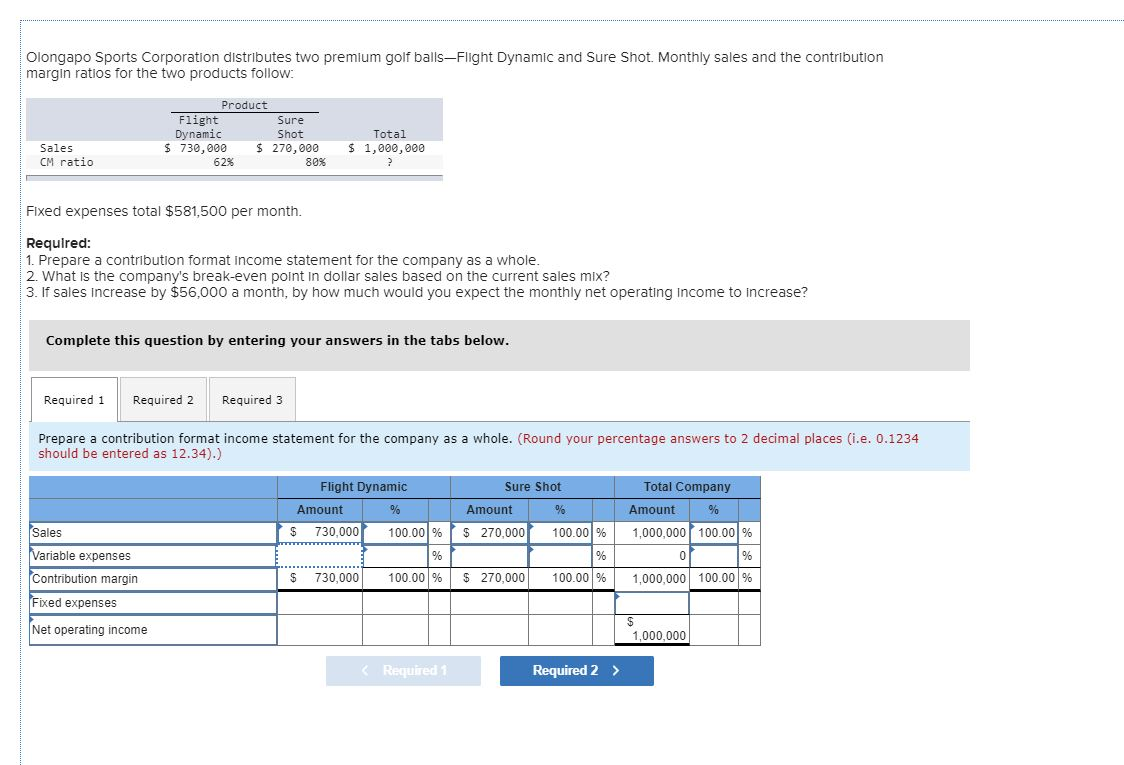Click Flight Dynamic variable expenses percent field
Image resolution: width=1124 pixels, height=765 pixels.
tap(396, 556)
